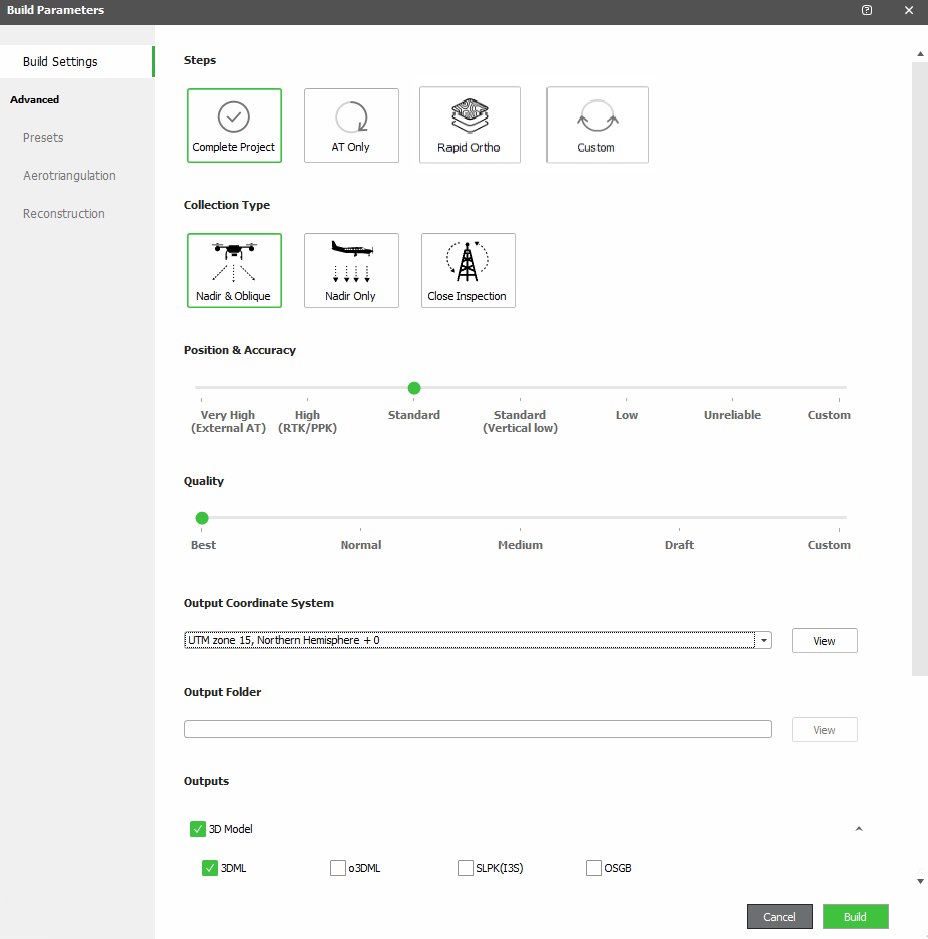Select the Complete Project step
This screenshot has height=939, width=928.
234,126
